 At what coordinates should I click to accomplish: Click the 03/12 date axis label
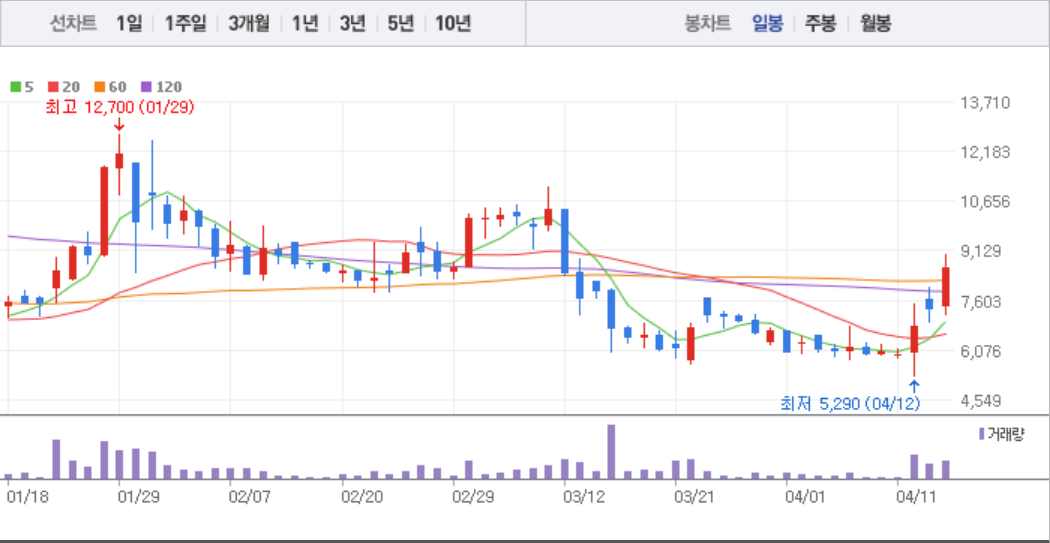coord(584,498)
